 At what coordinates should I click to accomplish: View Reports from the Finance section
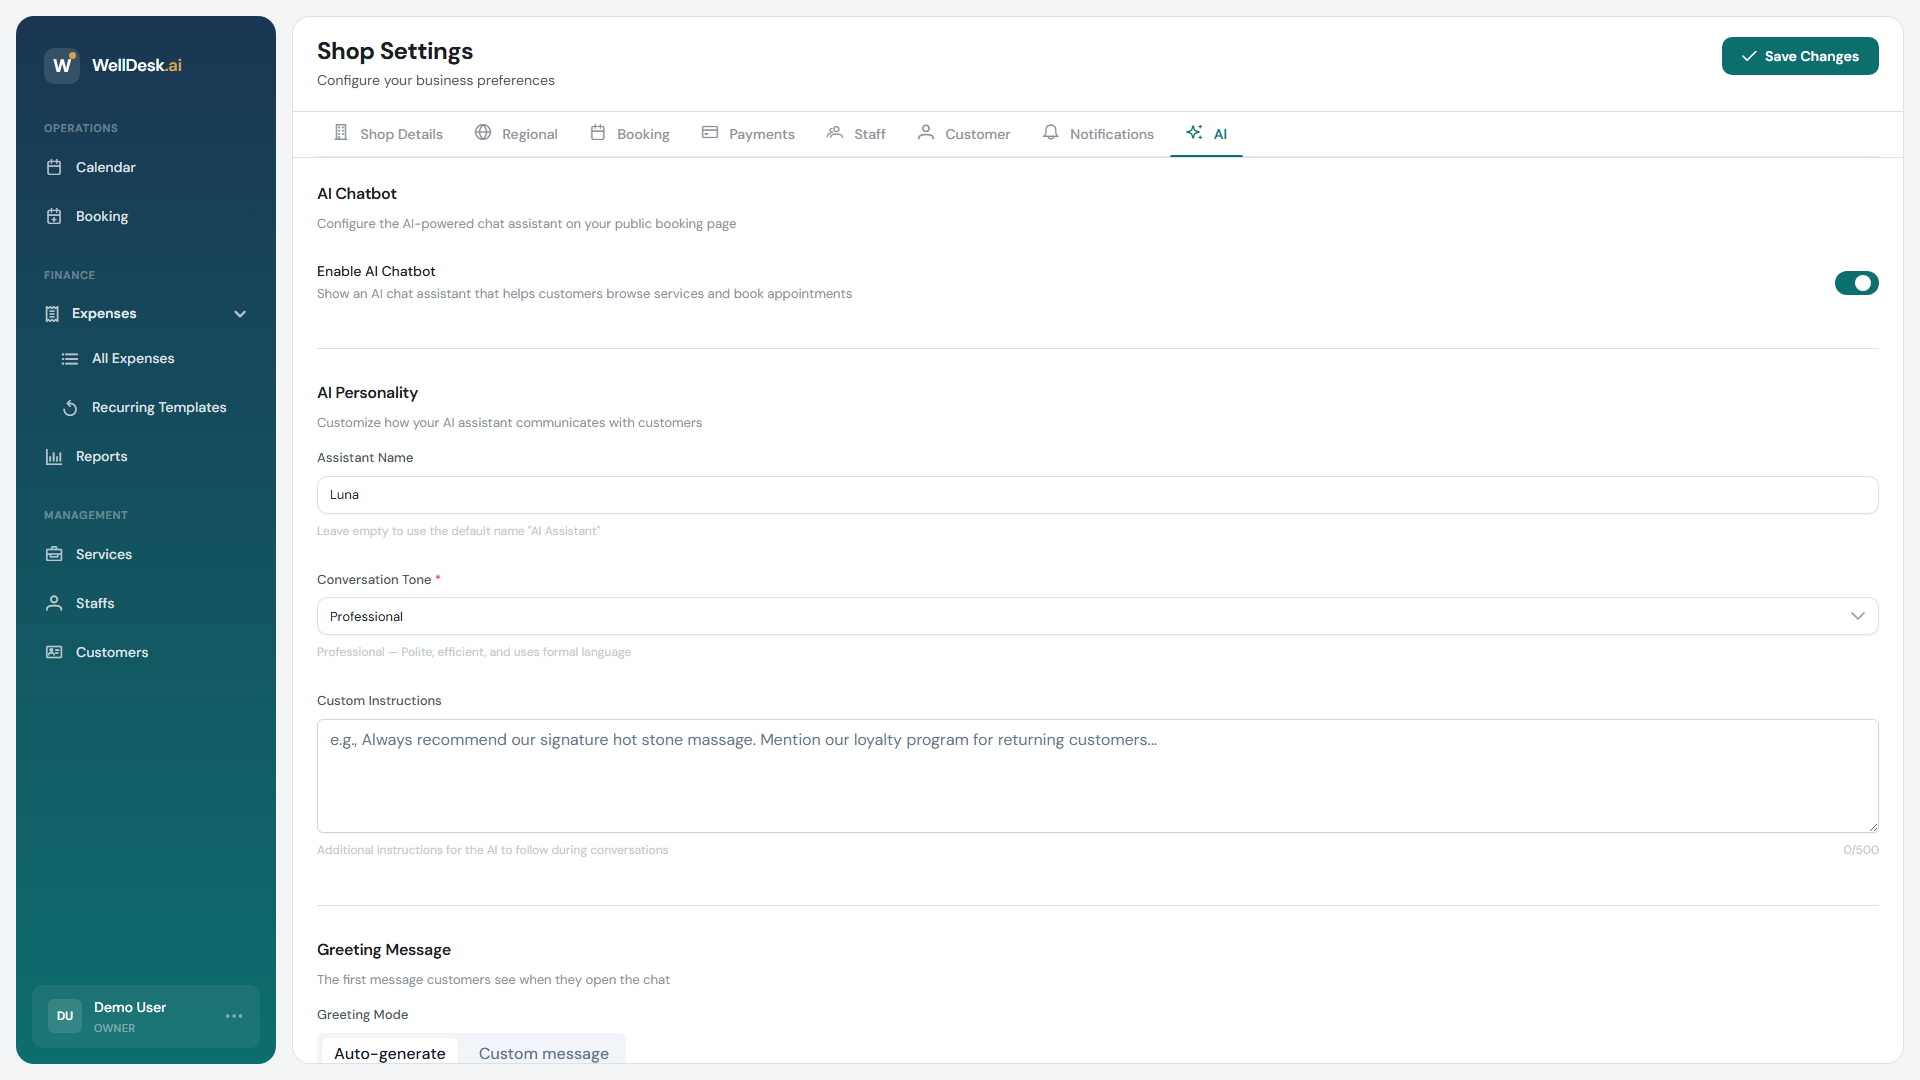tap(101, 456)
